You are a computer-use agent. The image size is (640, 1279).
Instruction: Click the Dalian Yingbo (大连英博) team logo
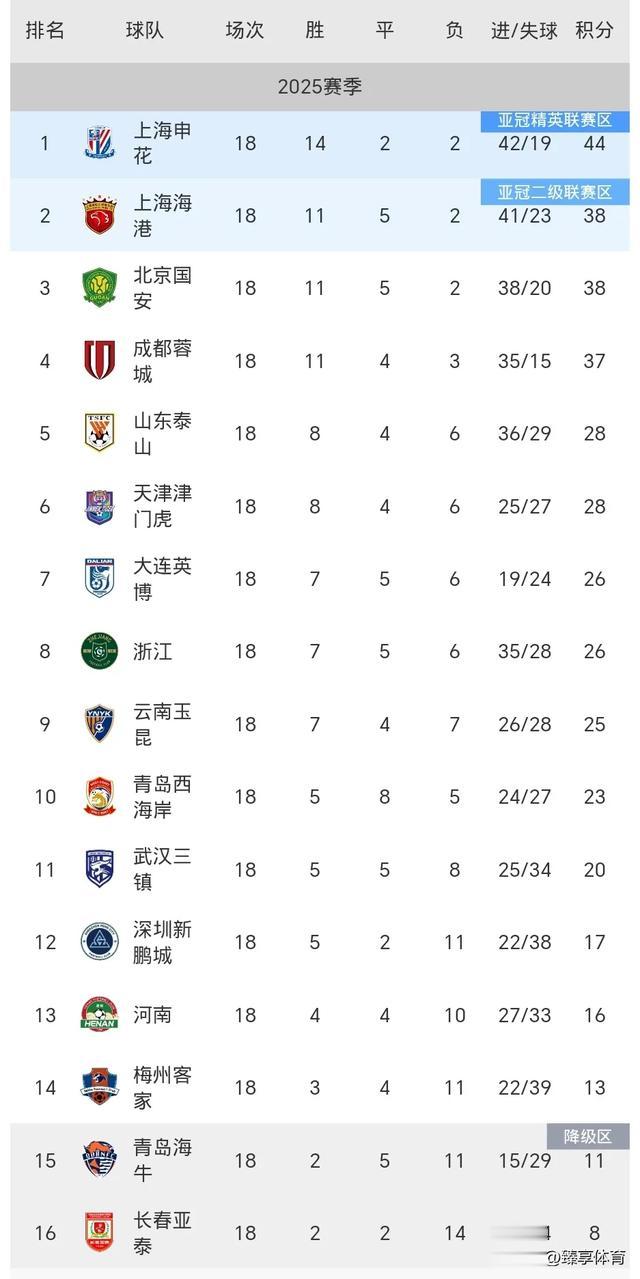point(100,578)
